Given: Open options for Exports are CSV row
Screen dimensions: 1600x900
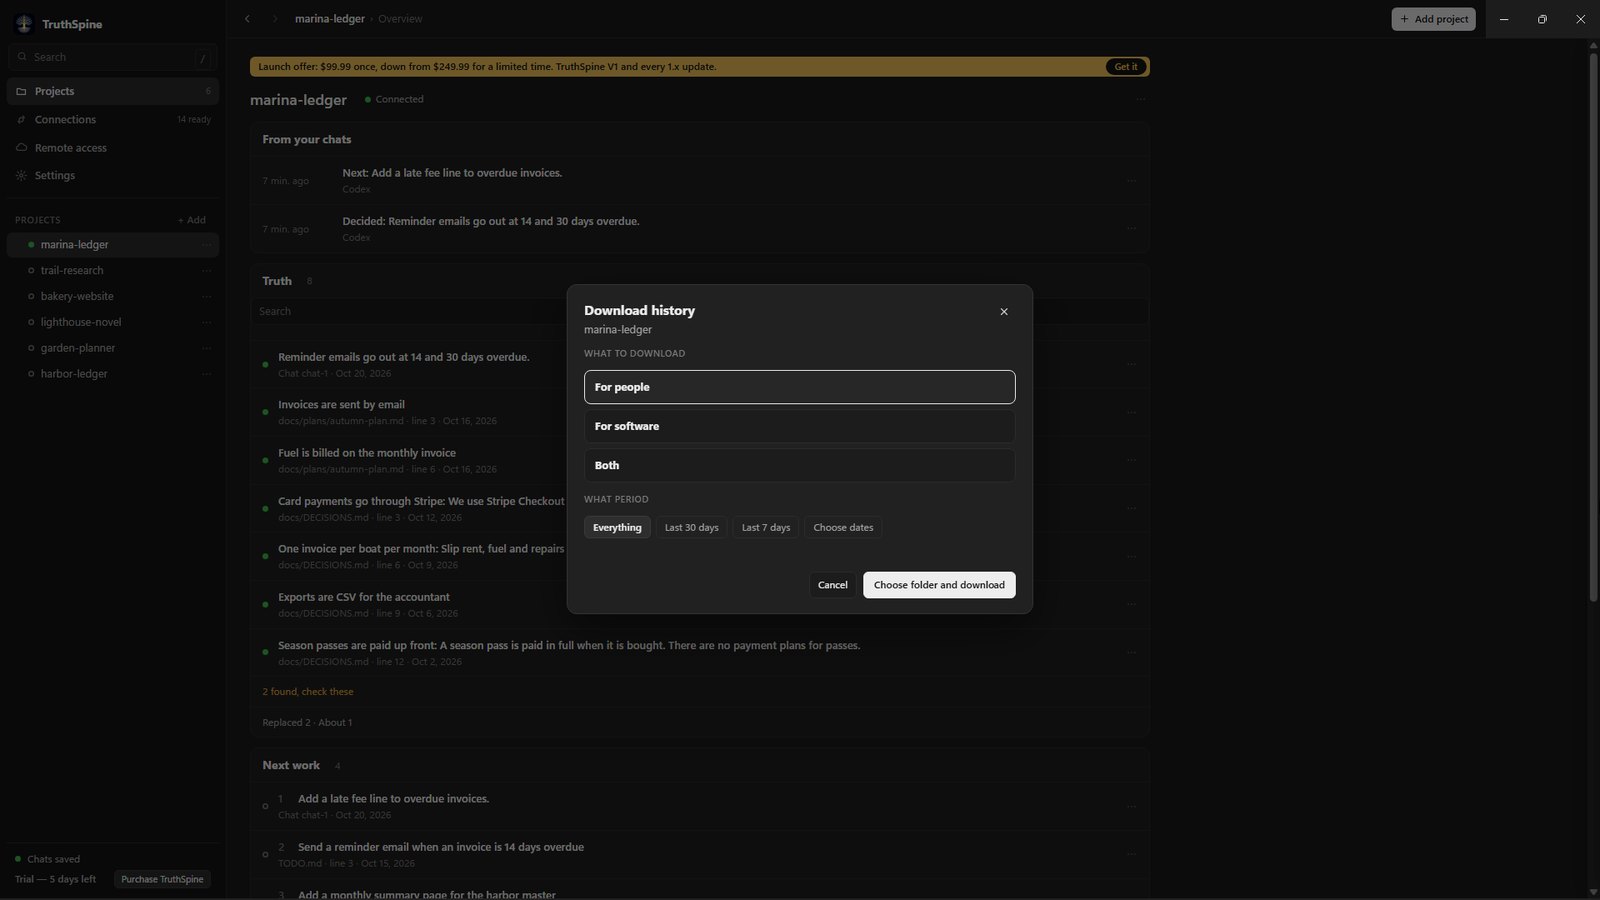Looking at the screenshot, I should click(x=1131, y=604).
